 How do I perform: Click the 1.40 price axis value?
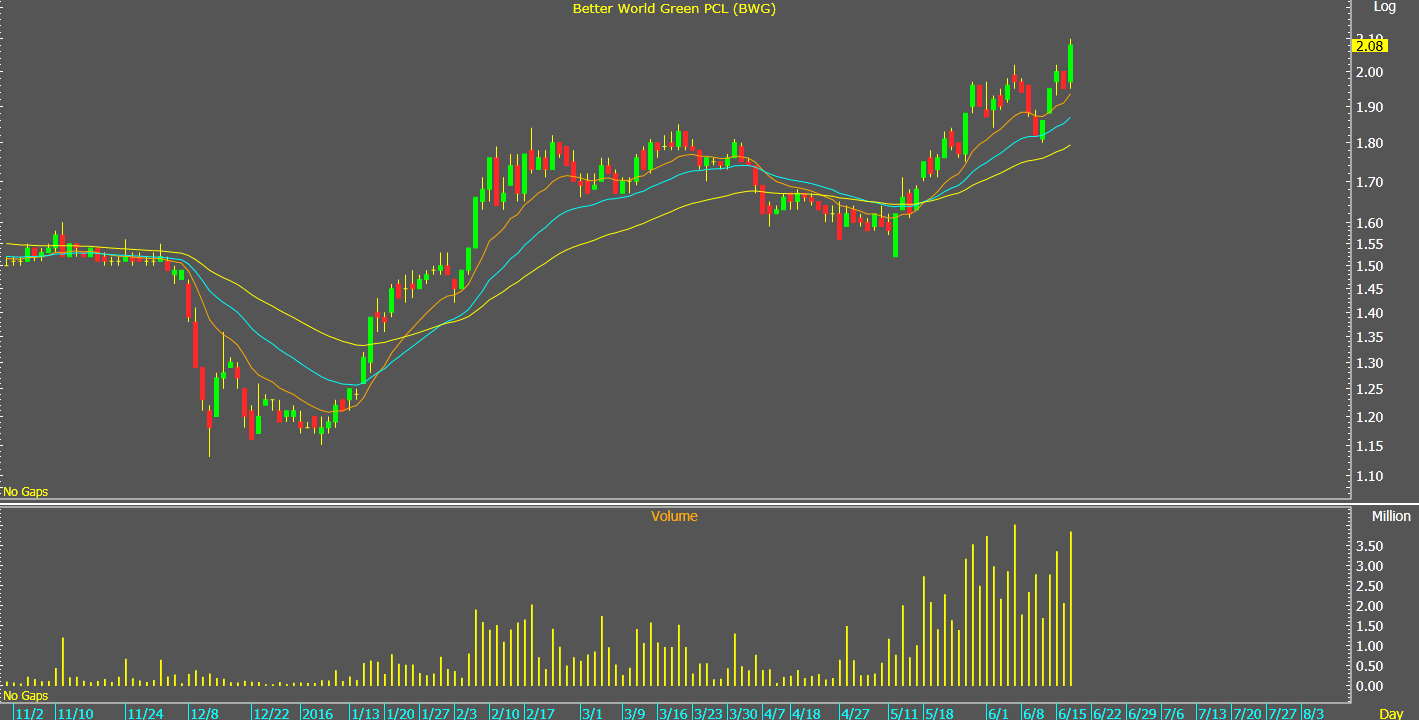coord(1370,314)
